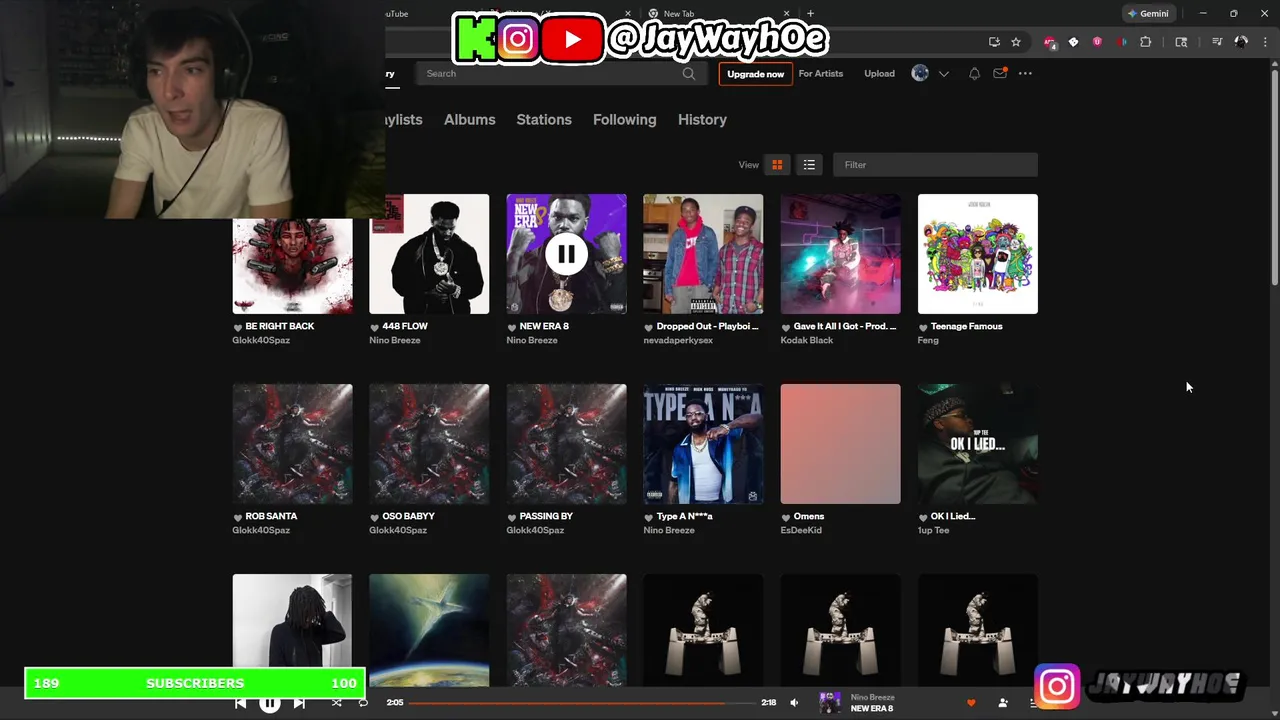Open the messages envelope icon
The image size is (1280, 720).
click(x=999, y=74)
